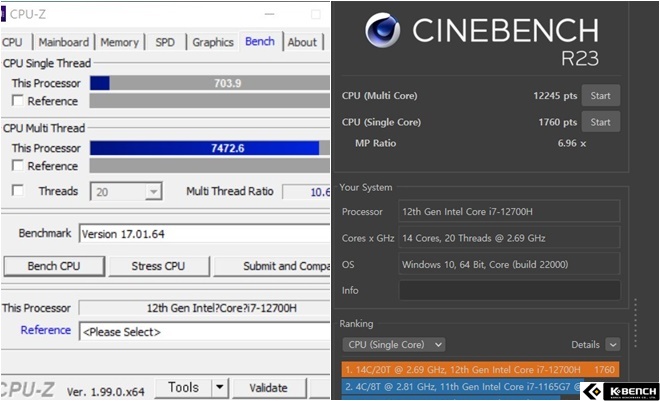Click Submit and Compare button
This screenshot has height=401, width=660.
[272, 266]
